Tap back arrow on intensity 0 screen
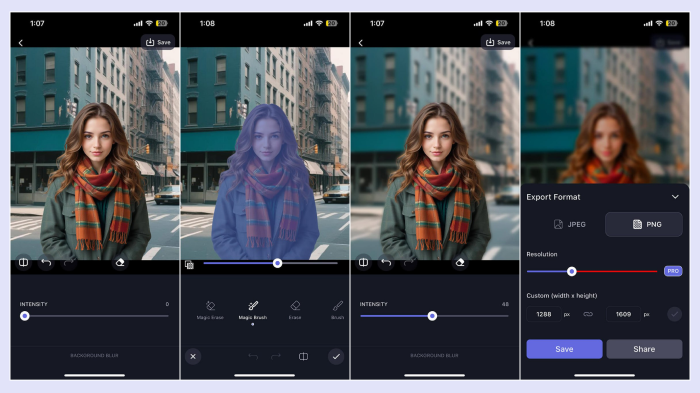The width and height of the screenshot is (700, 393). (21, 42)
